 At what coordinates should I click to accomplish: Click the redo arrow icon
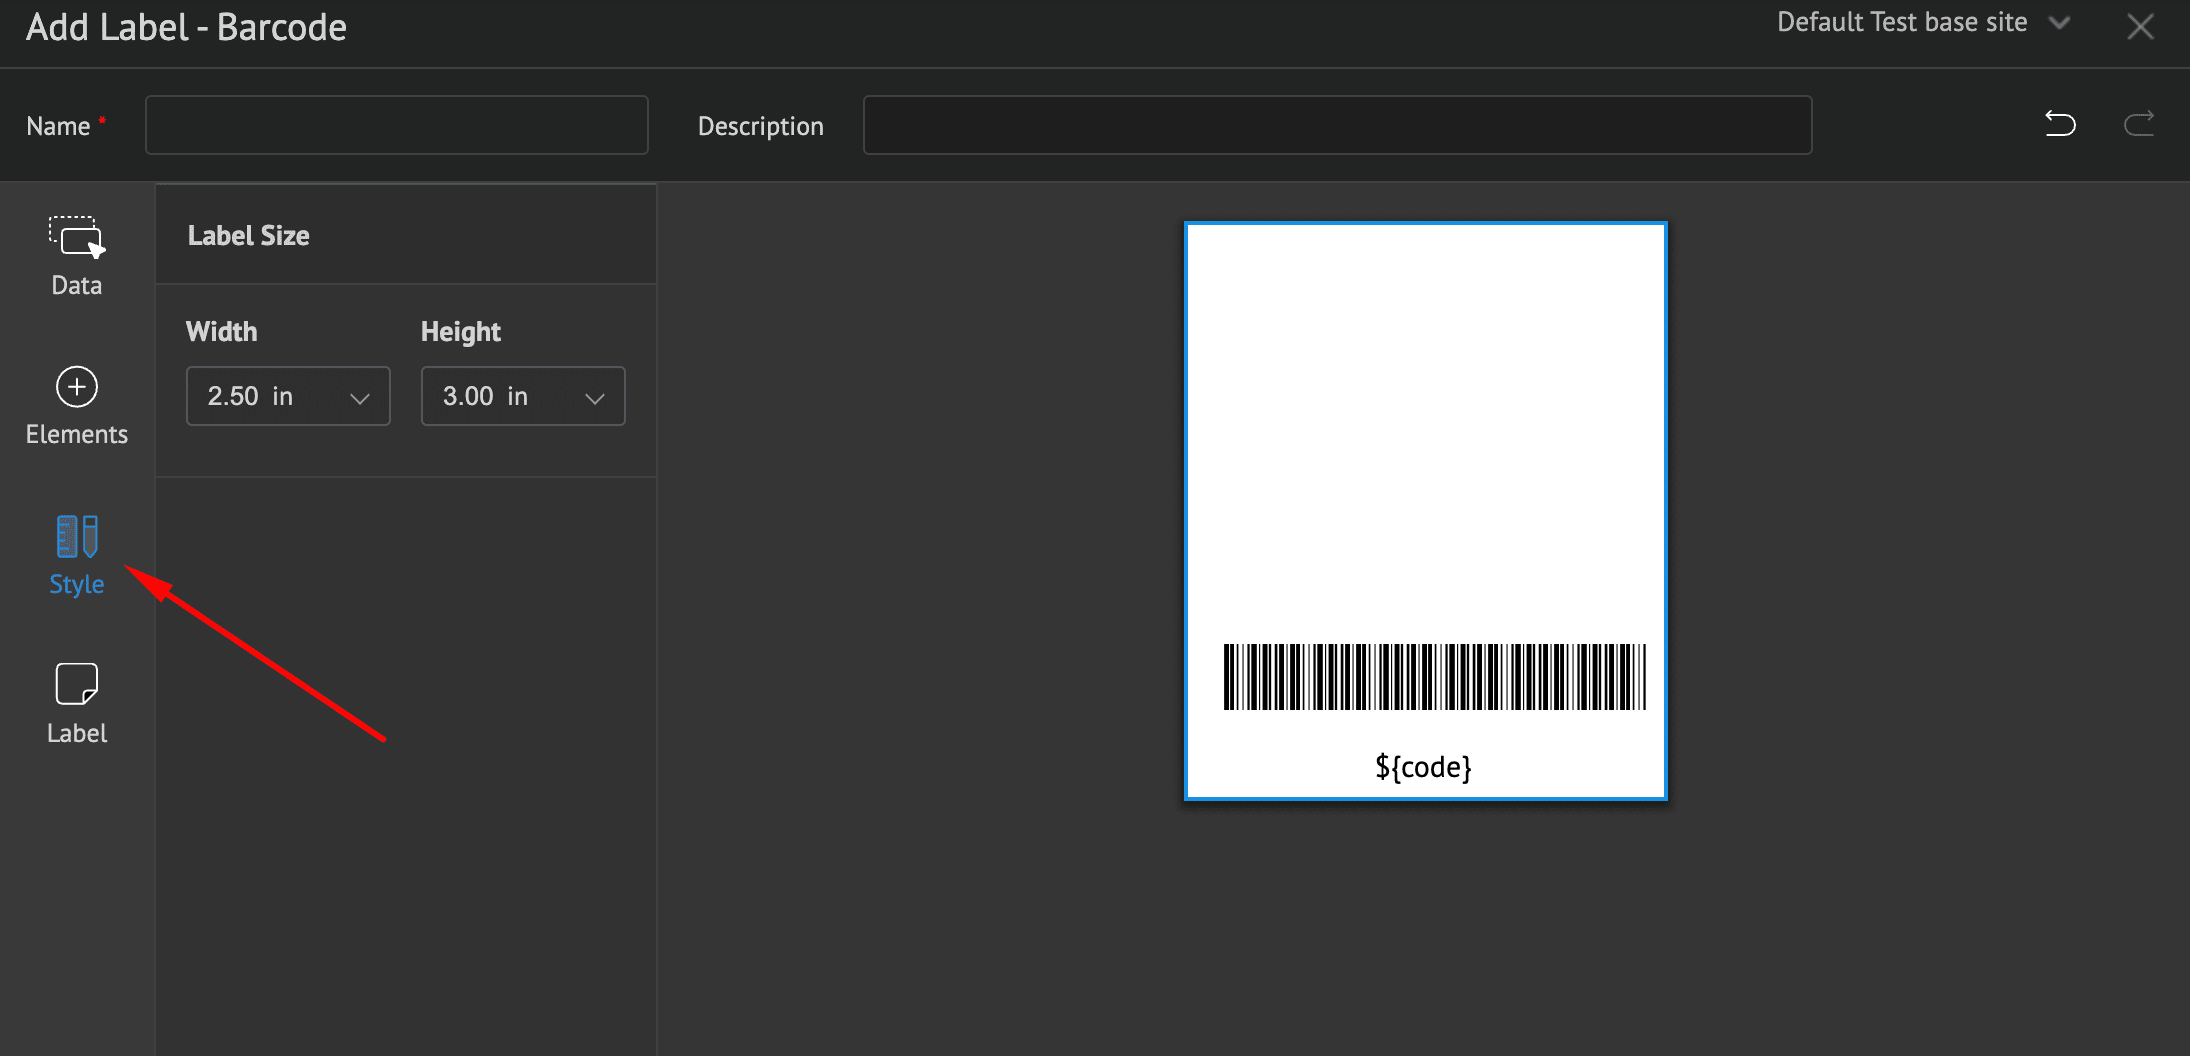(2138, 124)
